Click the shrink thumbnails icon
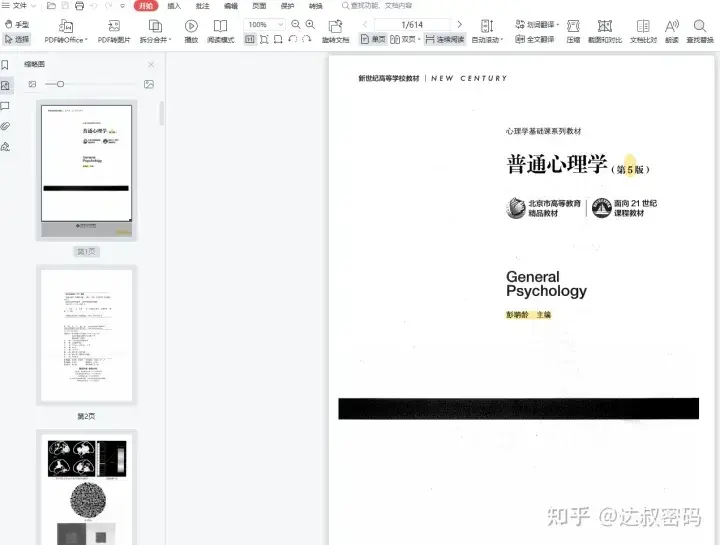The height and width of the screenshot is (545, 720). 32,84
